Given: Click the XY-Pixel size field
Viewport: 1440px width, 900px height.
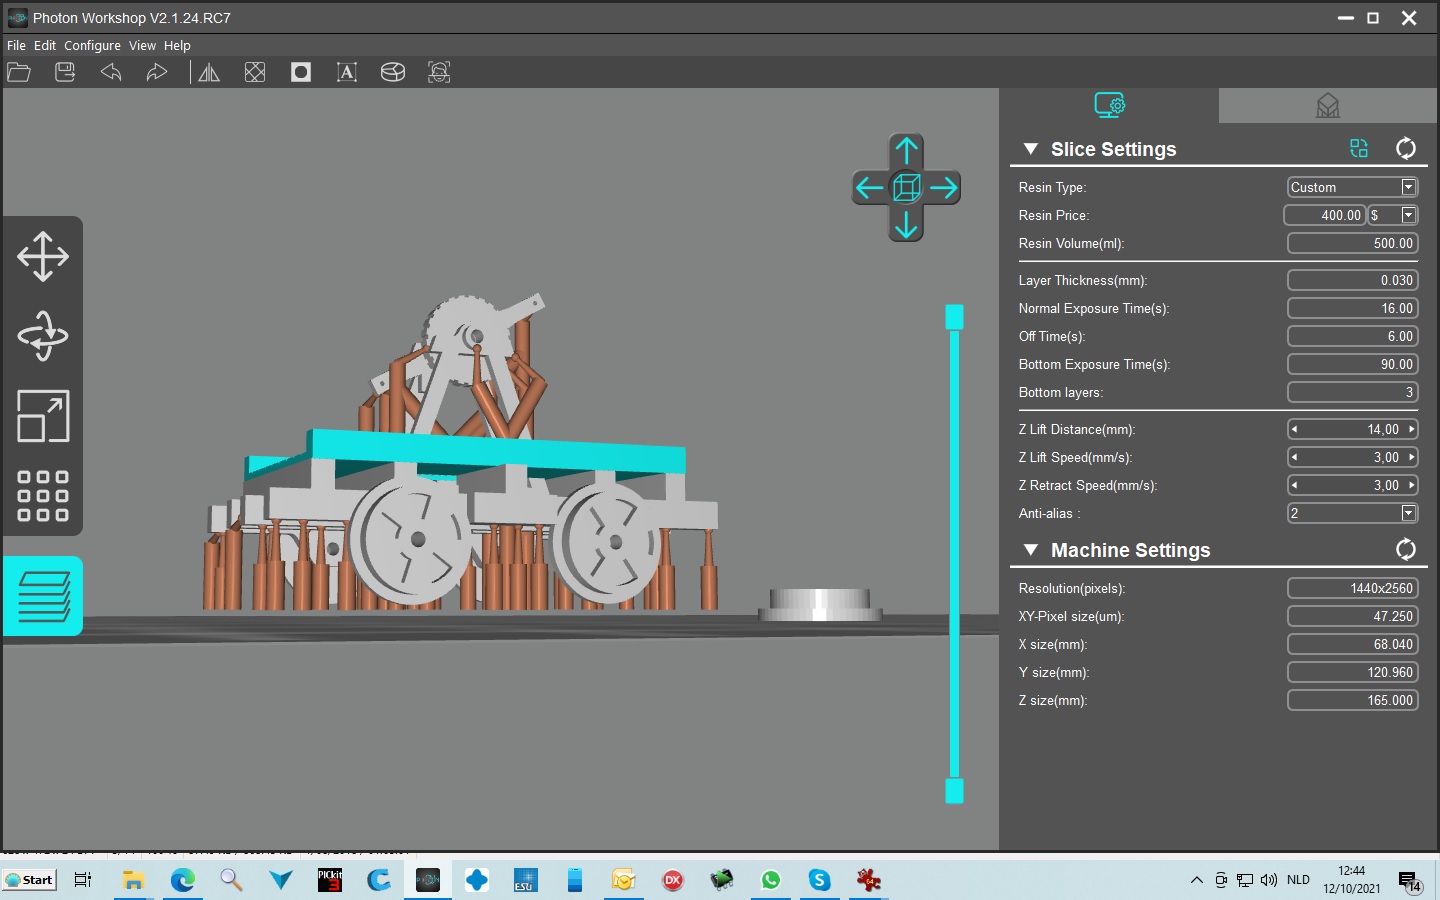Looking at the screenshot, I should coord(1352,616).
